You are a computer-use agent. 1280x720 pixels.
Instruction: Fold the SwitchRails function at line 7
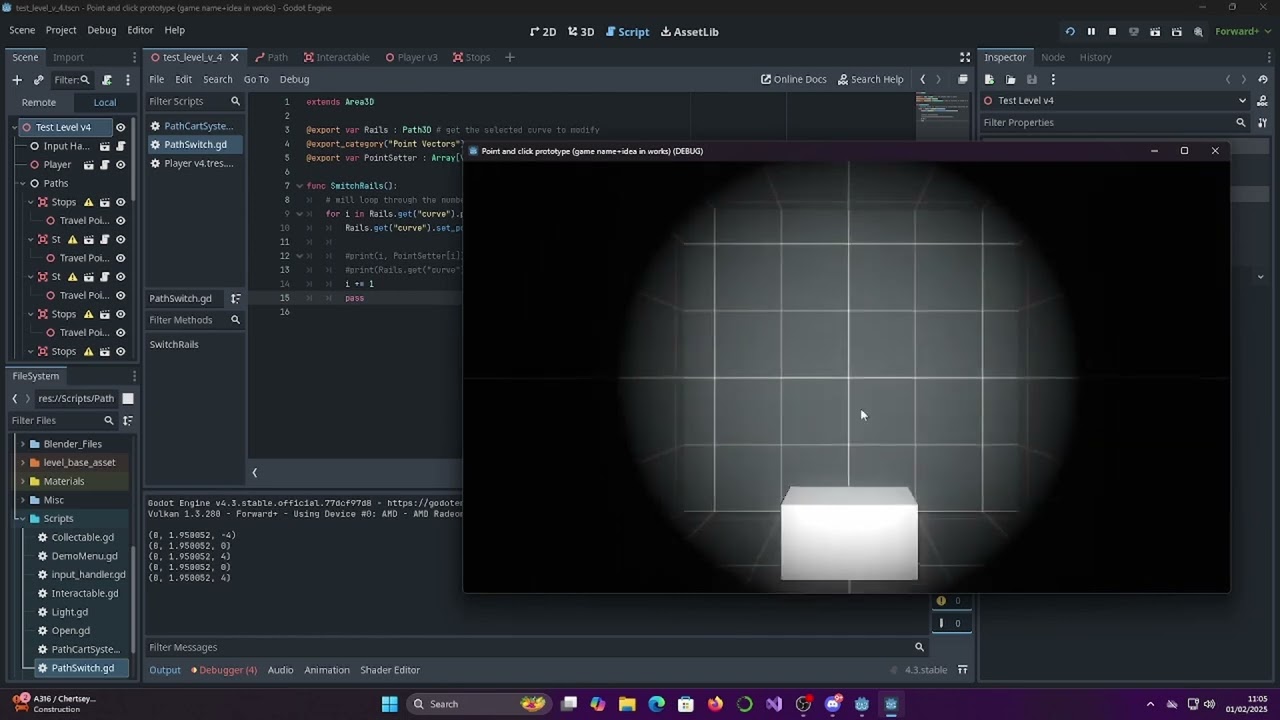point(299,186)
